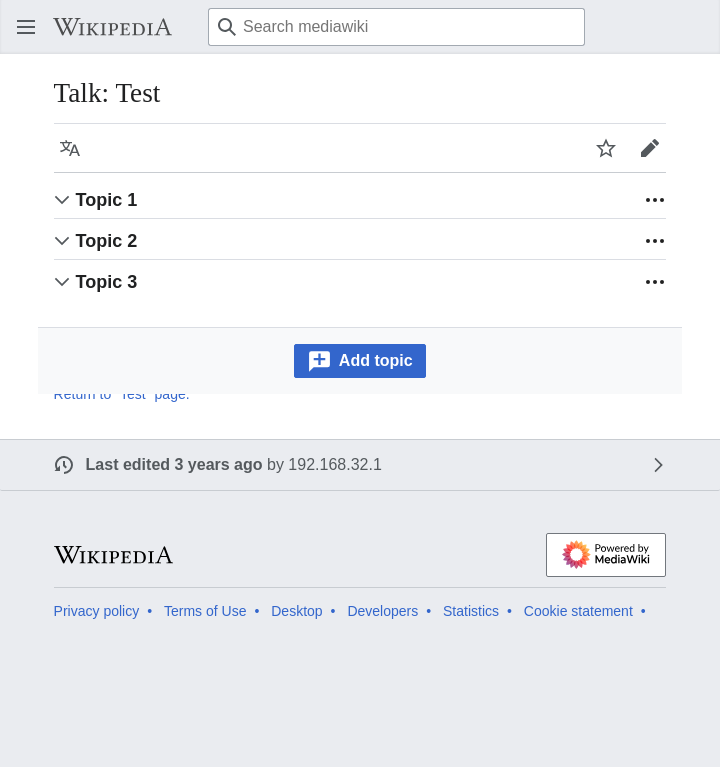The image size is (720, 768).
Task: Open Topic 3 more options ellipsis
Action: coord(655,282)
